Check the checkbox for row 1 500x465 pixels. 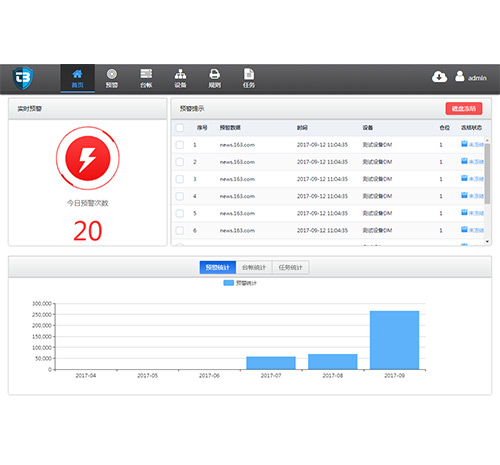[180, 145]
